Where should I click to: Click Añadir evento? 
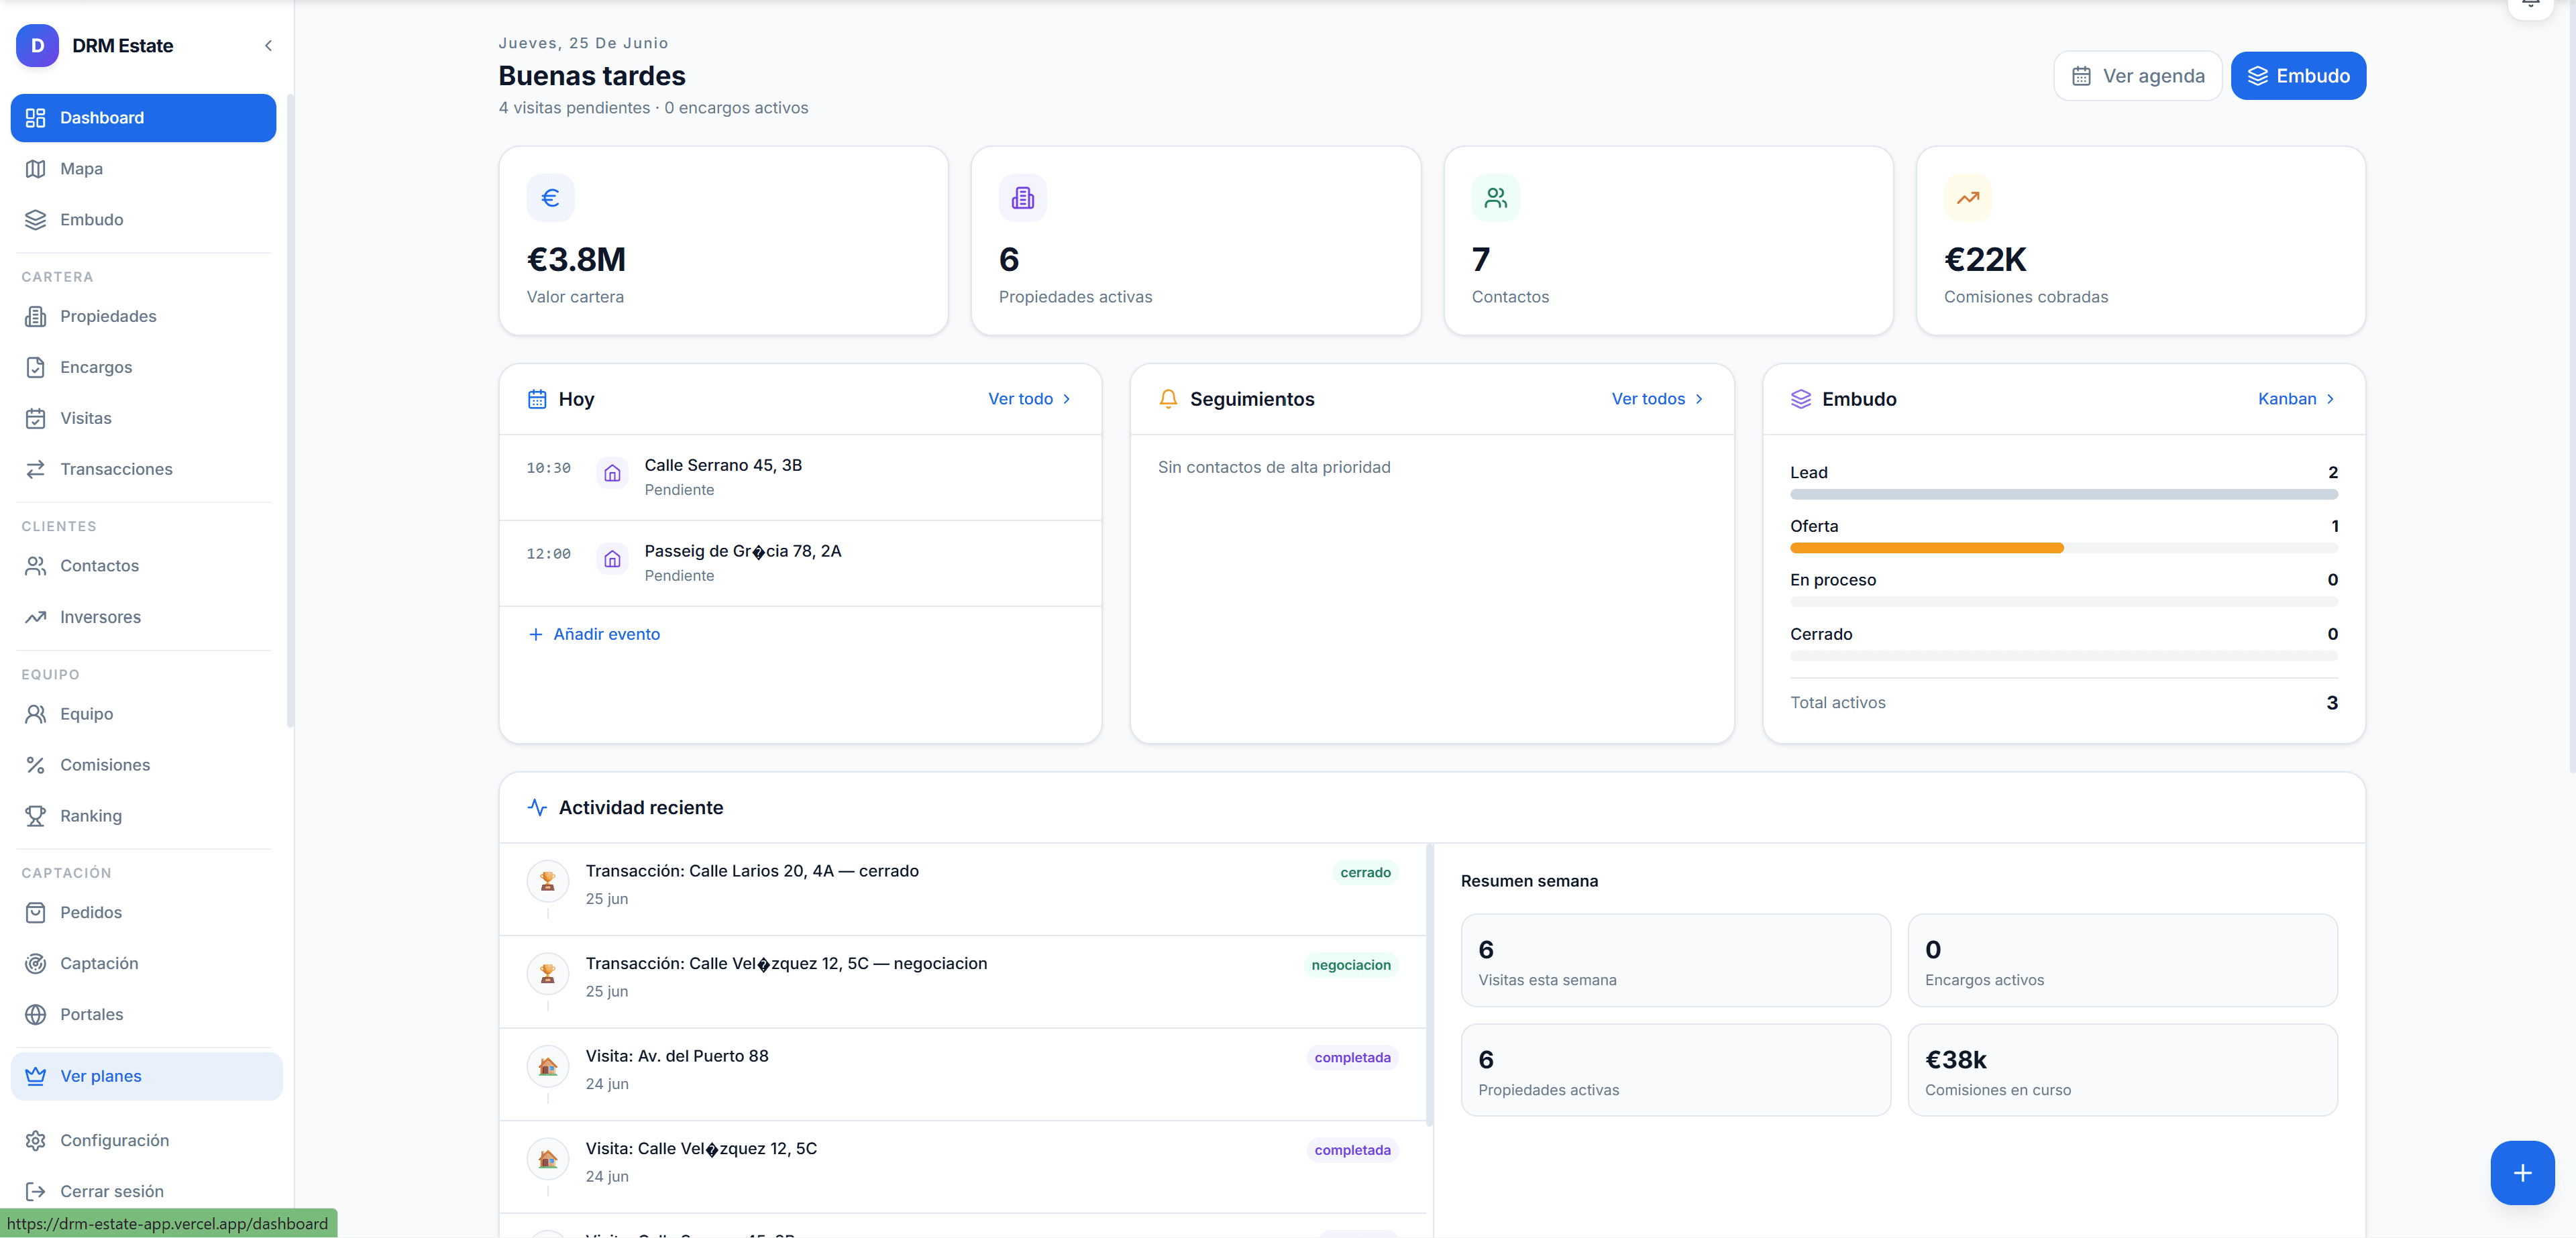pyautogui.click(x=594, y=634)
